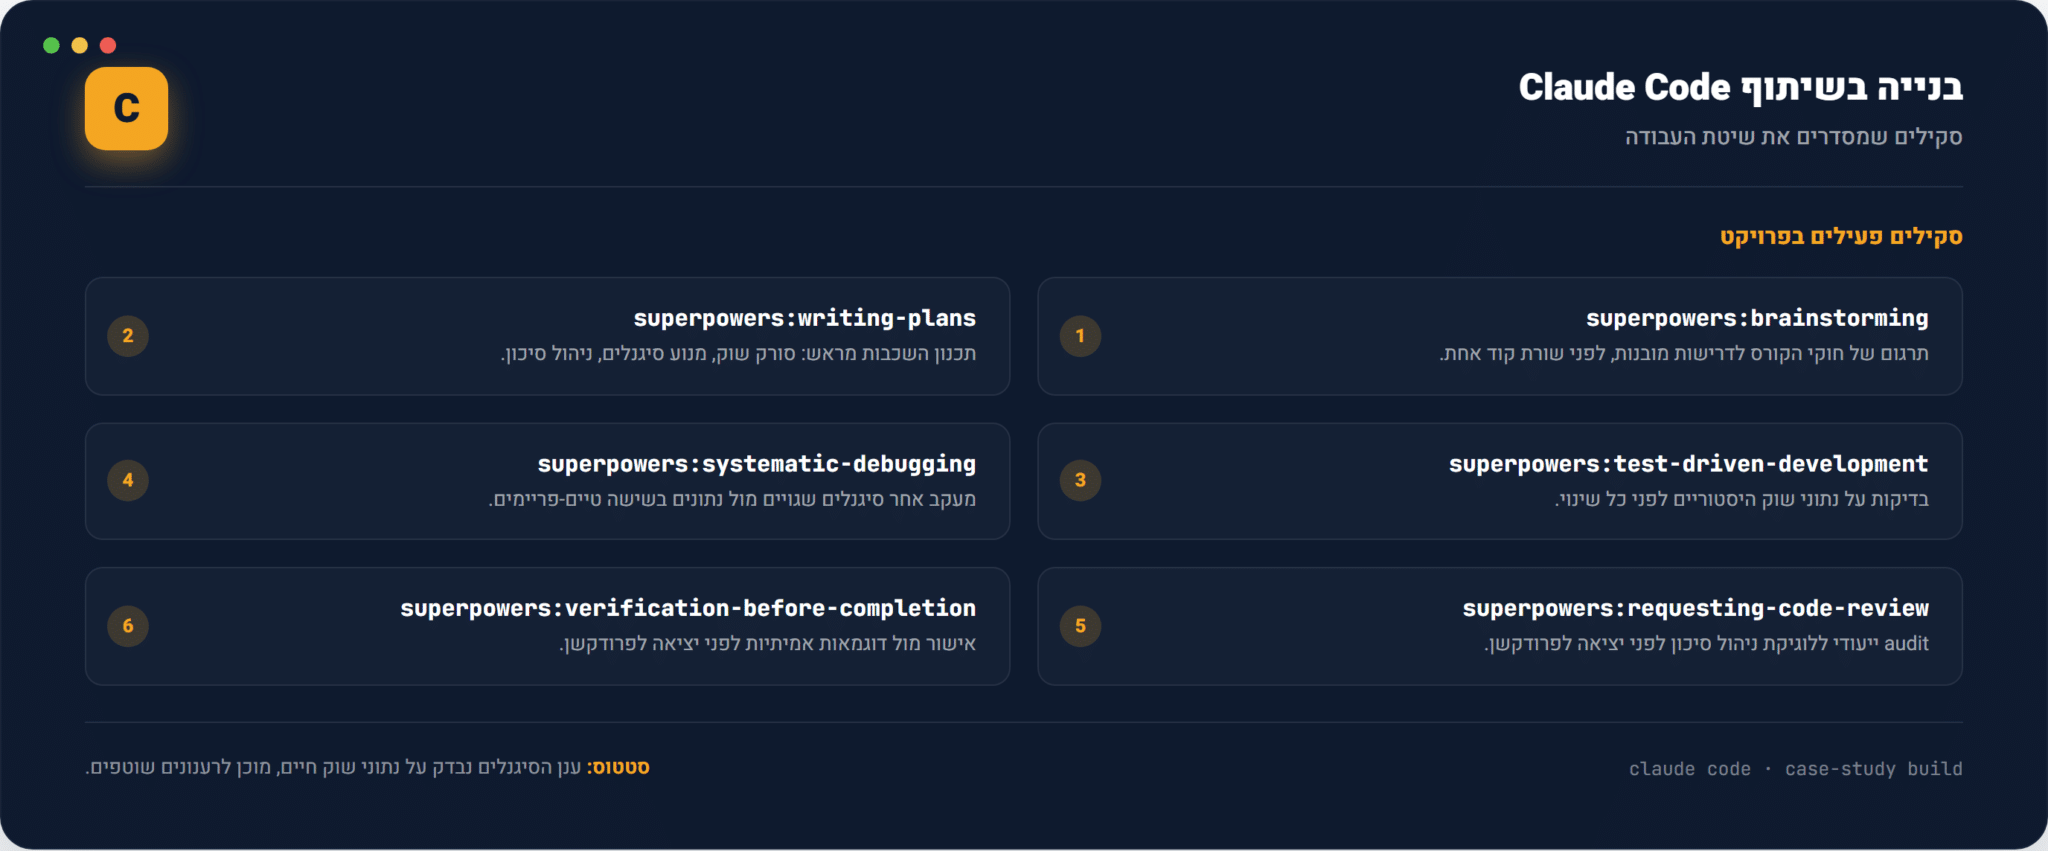Click the description under superpowers:verification-before-completion
Screen dimensions: 2048x851
[768, 644]
